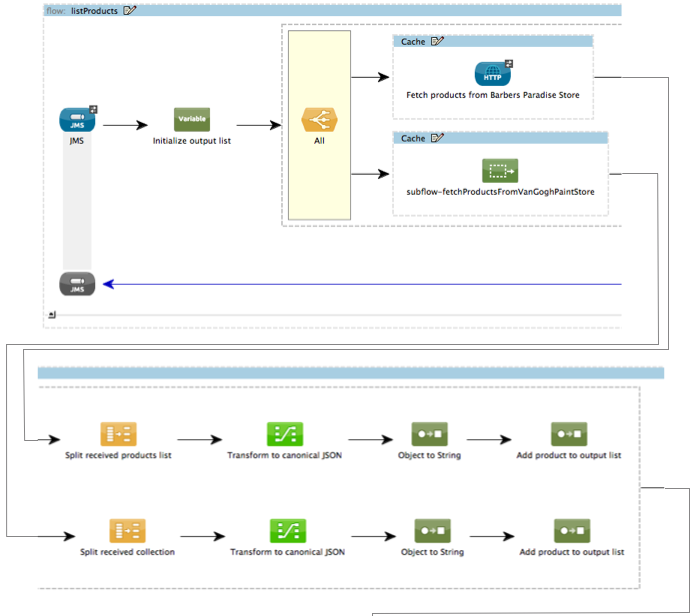Screen dimensions: 694x616
Task: Click the edit icon on the upper Cache scope
Action: (x=437, y=42)
